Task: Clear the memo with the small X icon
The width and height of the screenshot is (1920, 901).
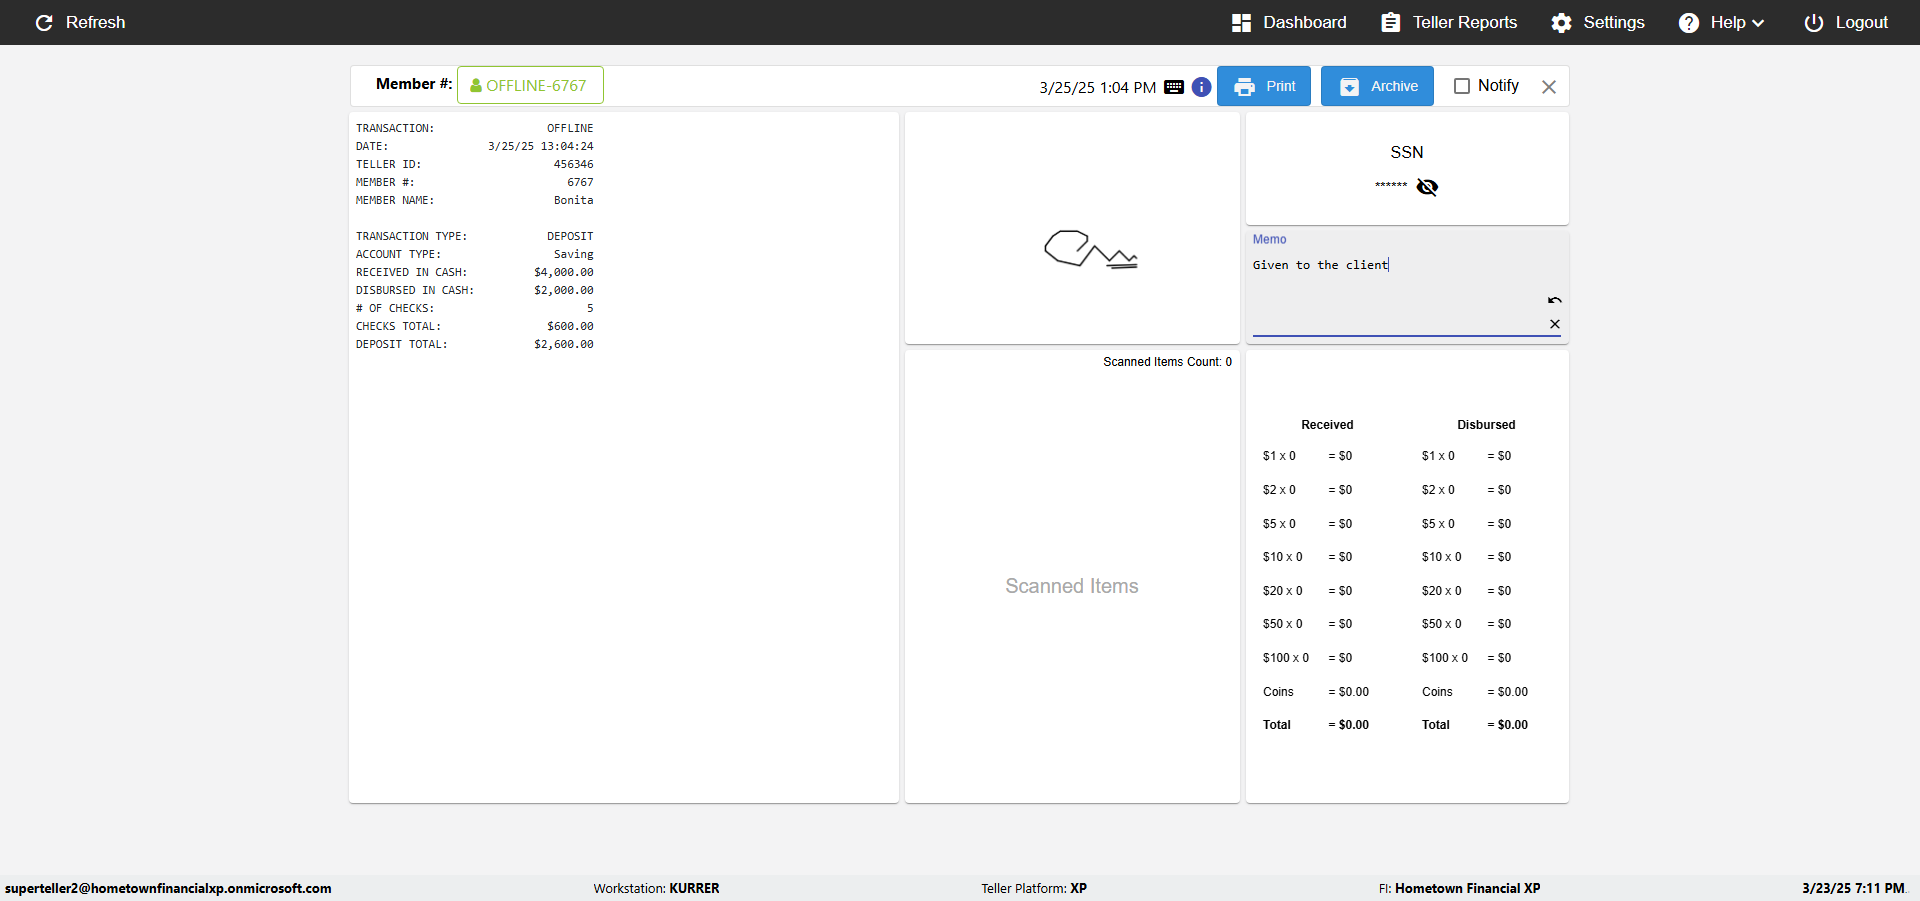Action: click(x=1555, y=324)
